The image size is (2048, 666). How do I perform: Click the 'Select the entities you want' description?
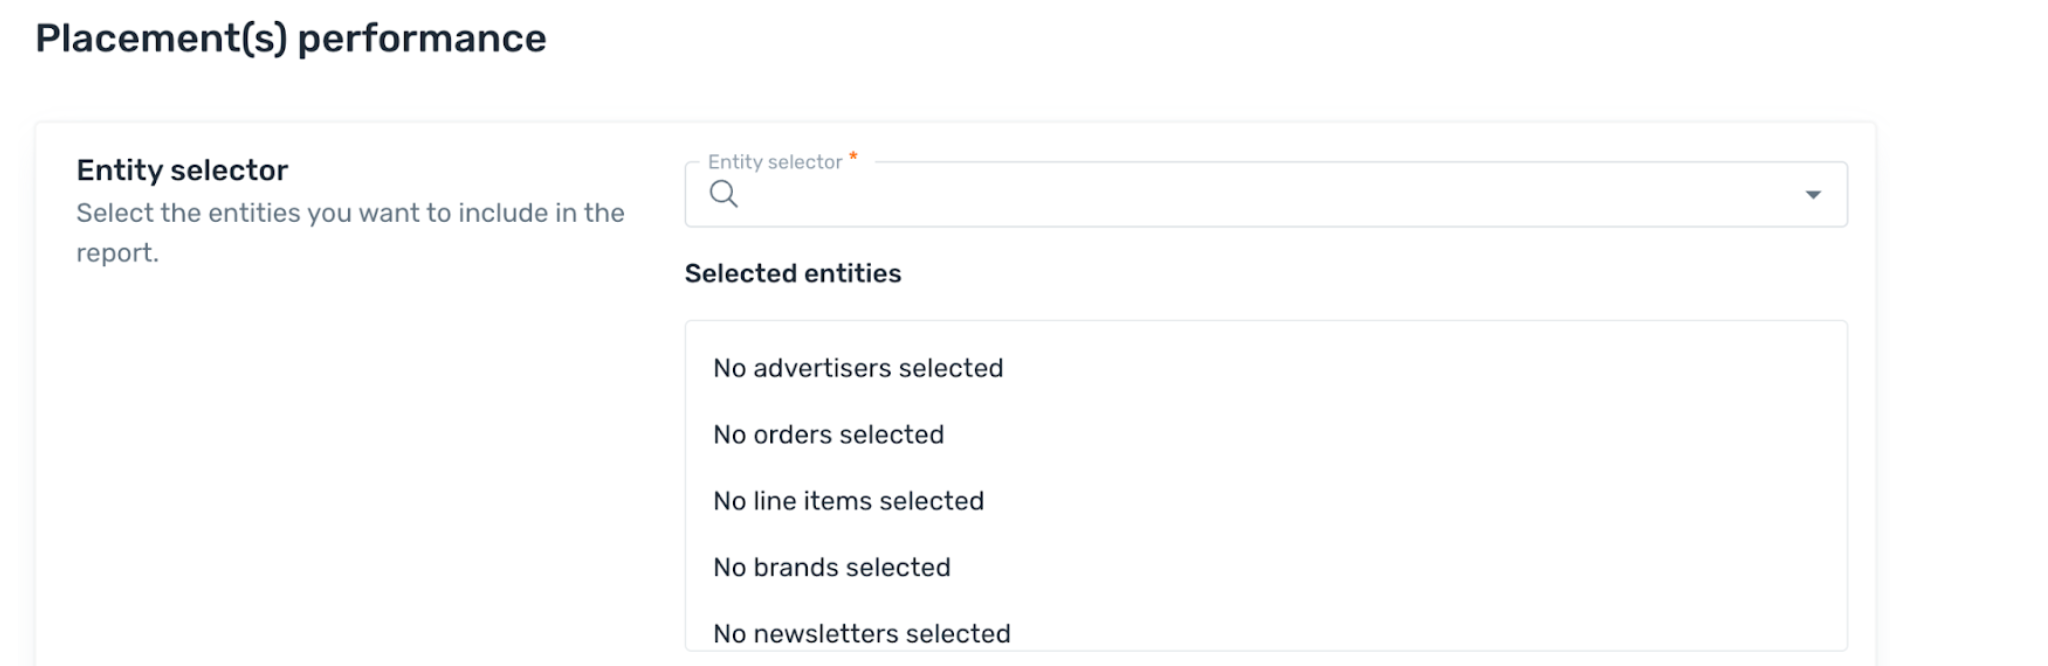pos(350,232)
